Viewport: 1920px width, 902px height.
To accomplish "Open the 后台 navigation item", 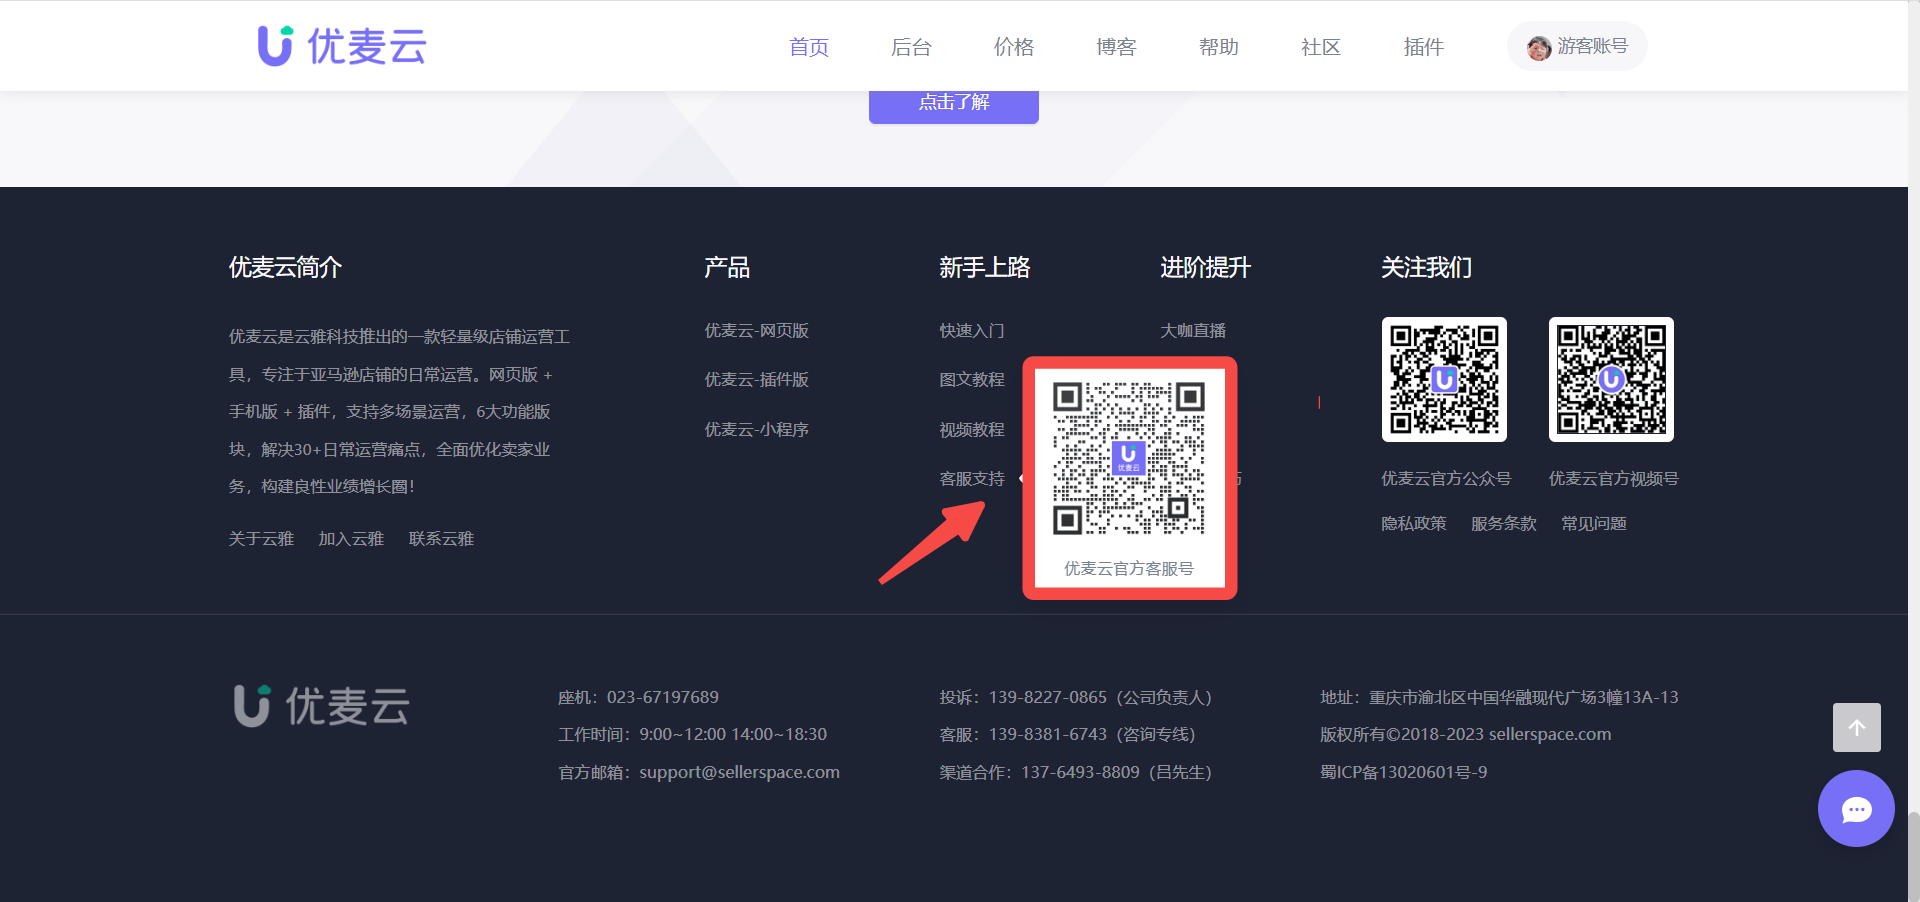I will [x=911, y=47].
